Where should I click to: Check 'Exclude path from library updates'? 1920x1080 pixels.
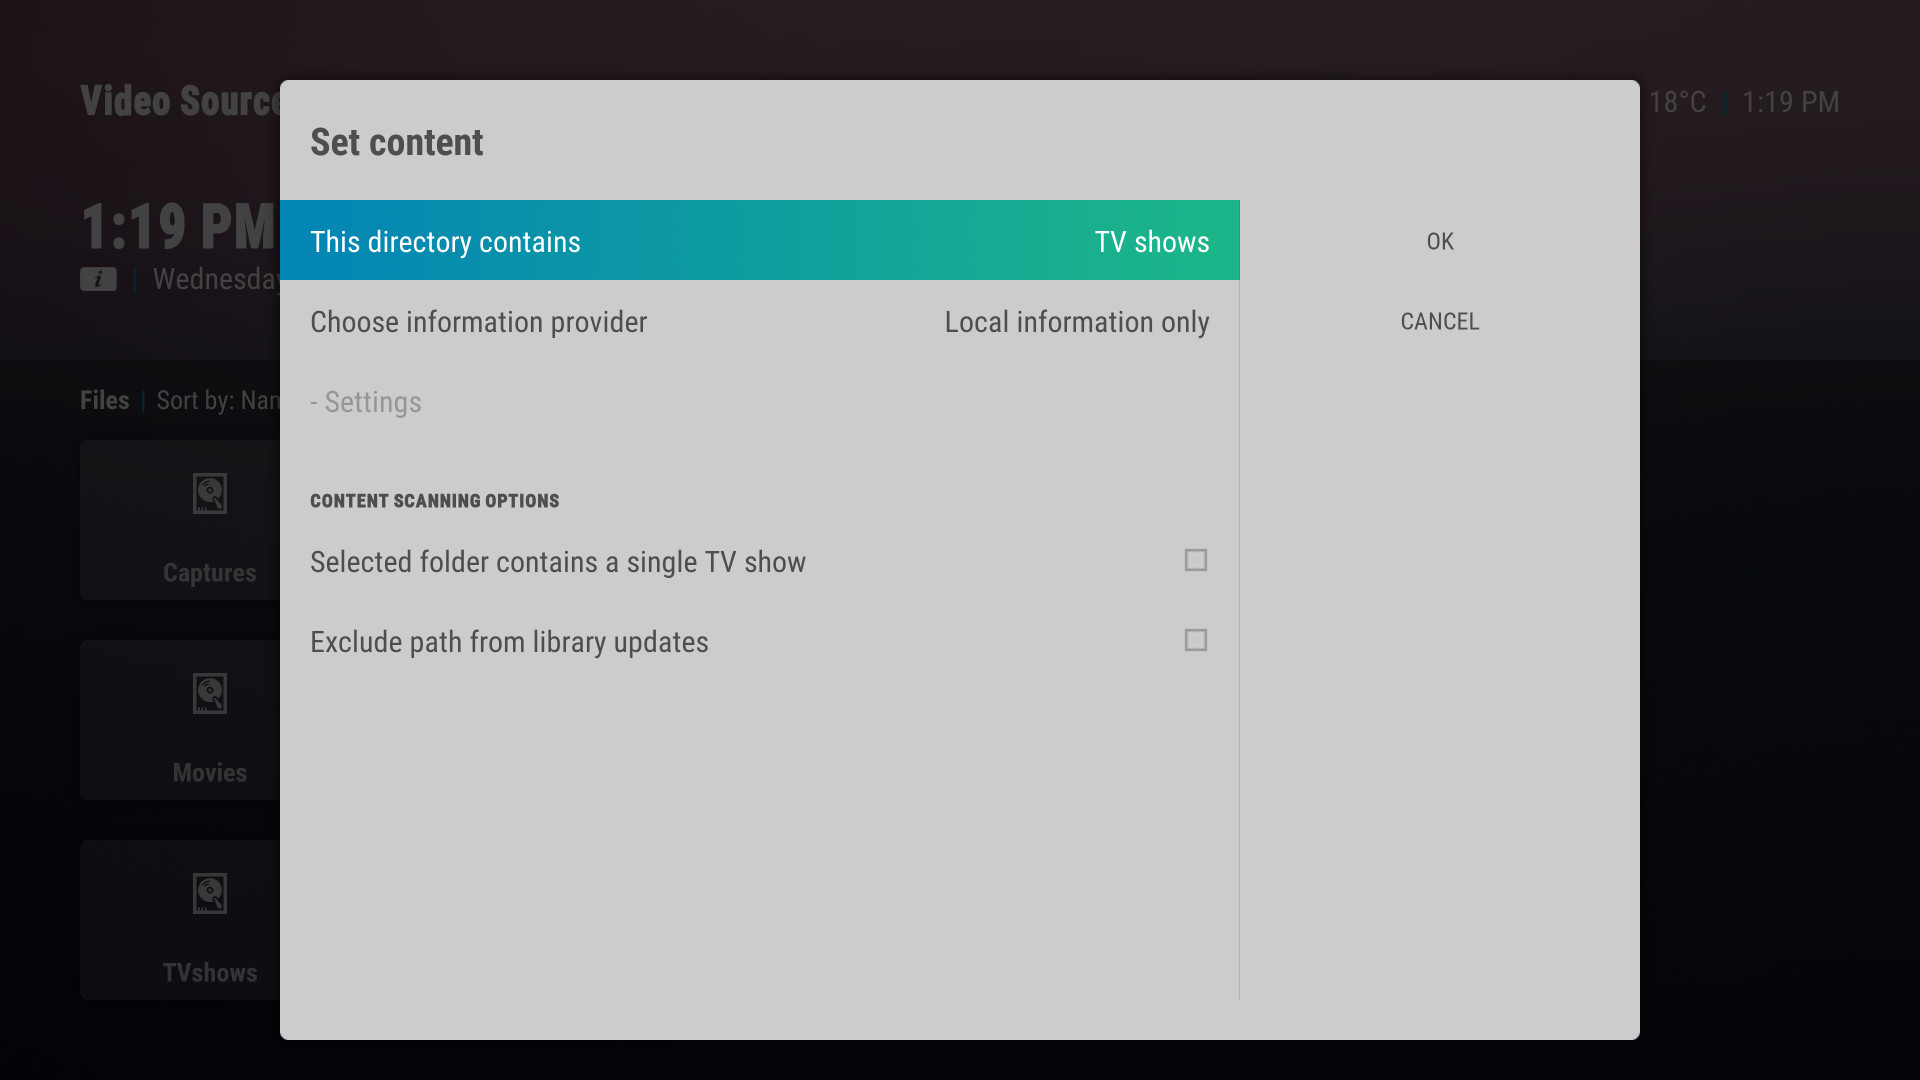pyautogui.click(x=1195, y=640)
